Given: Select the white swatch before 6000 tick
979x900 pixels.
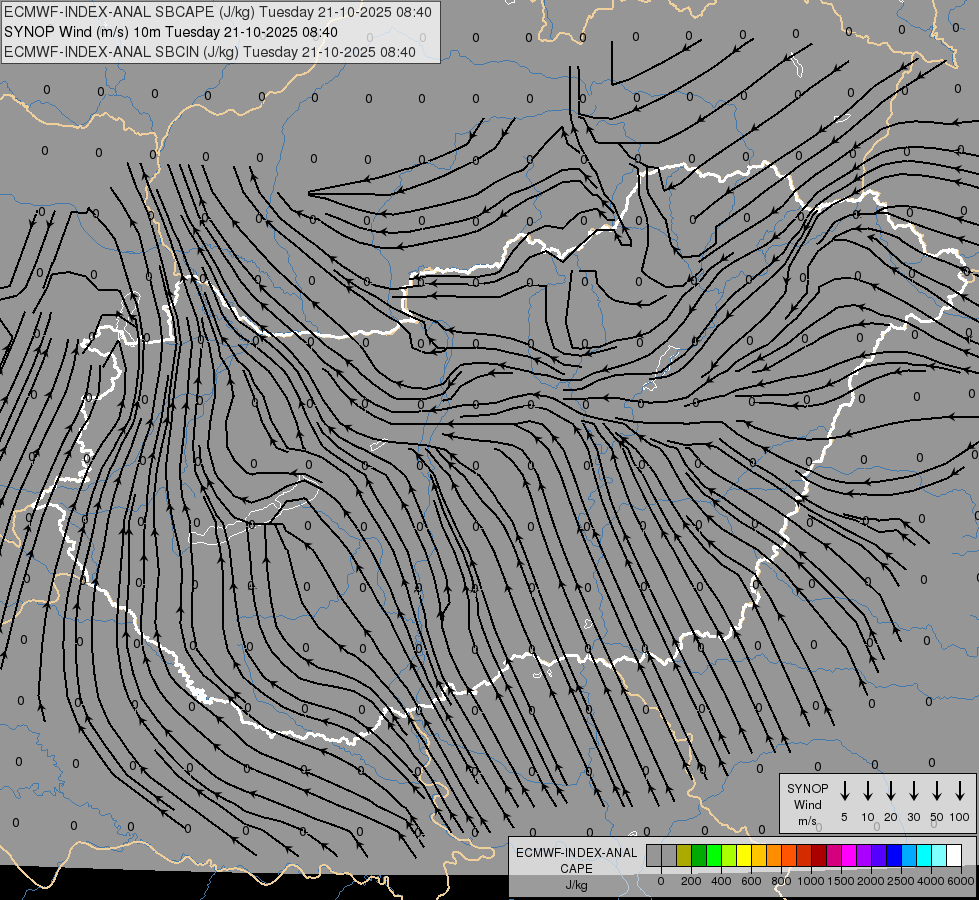Looking at the screenshot, I should (x=955, y=855).
